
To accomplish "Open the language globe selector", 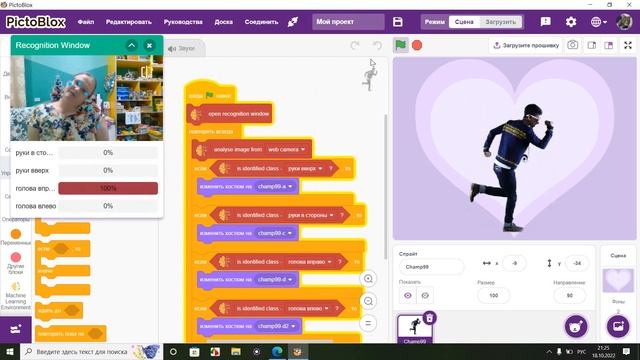I will 598,22.
